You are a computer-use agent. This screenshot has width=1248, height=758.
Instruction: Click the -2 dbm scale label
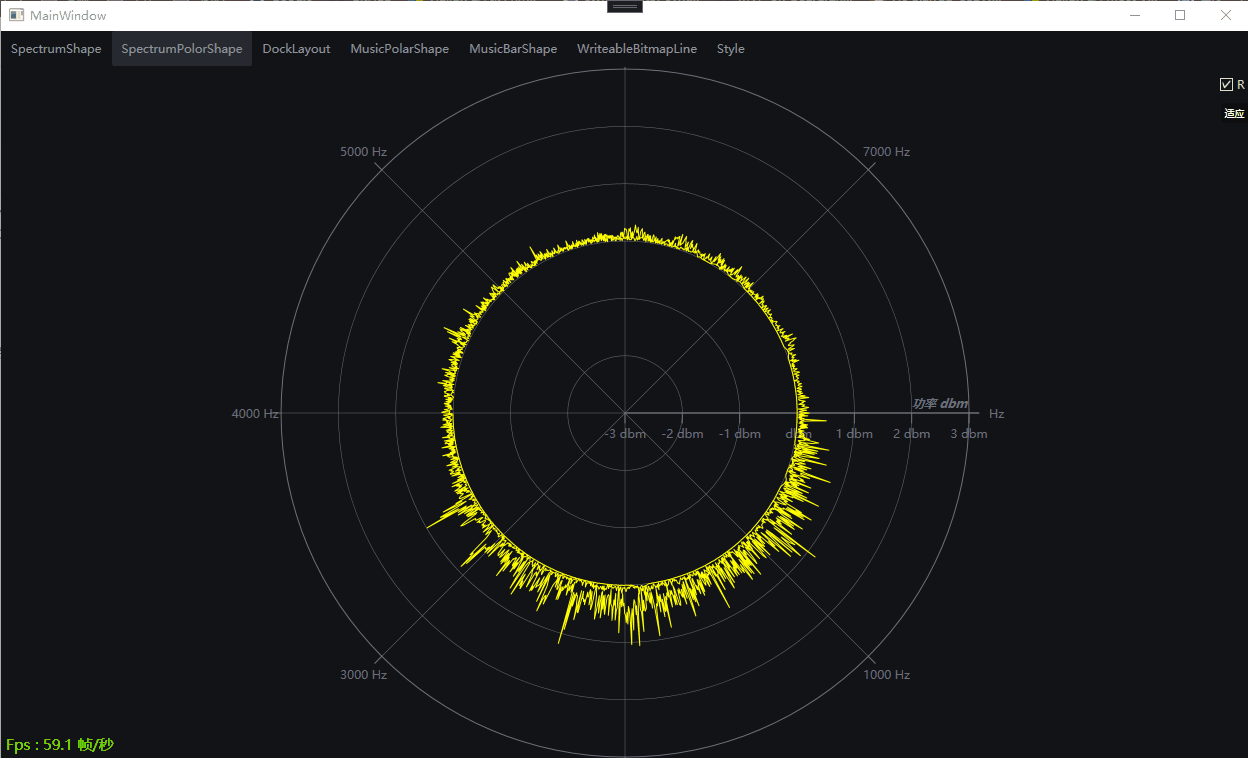pyautogui.click(x=683, y=434)
